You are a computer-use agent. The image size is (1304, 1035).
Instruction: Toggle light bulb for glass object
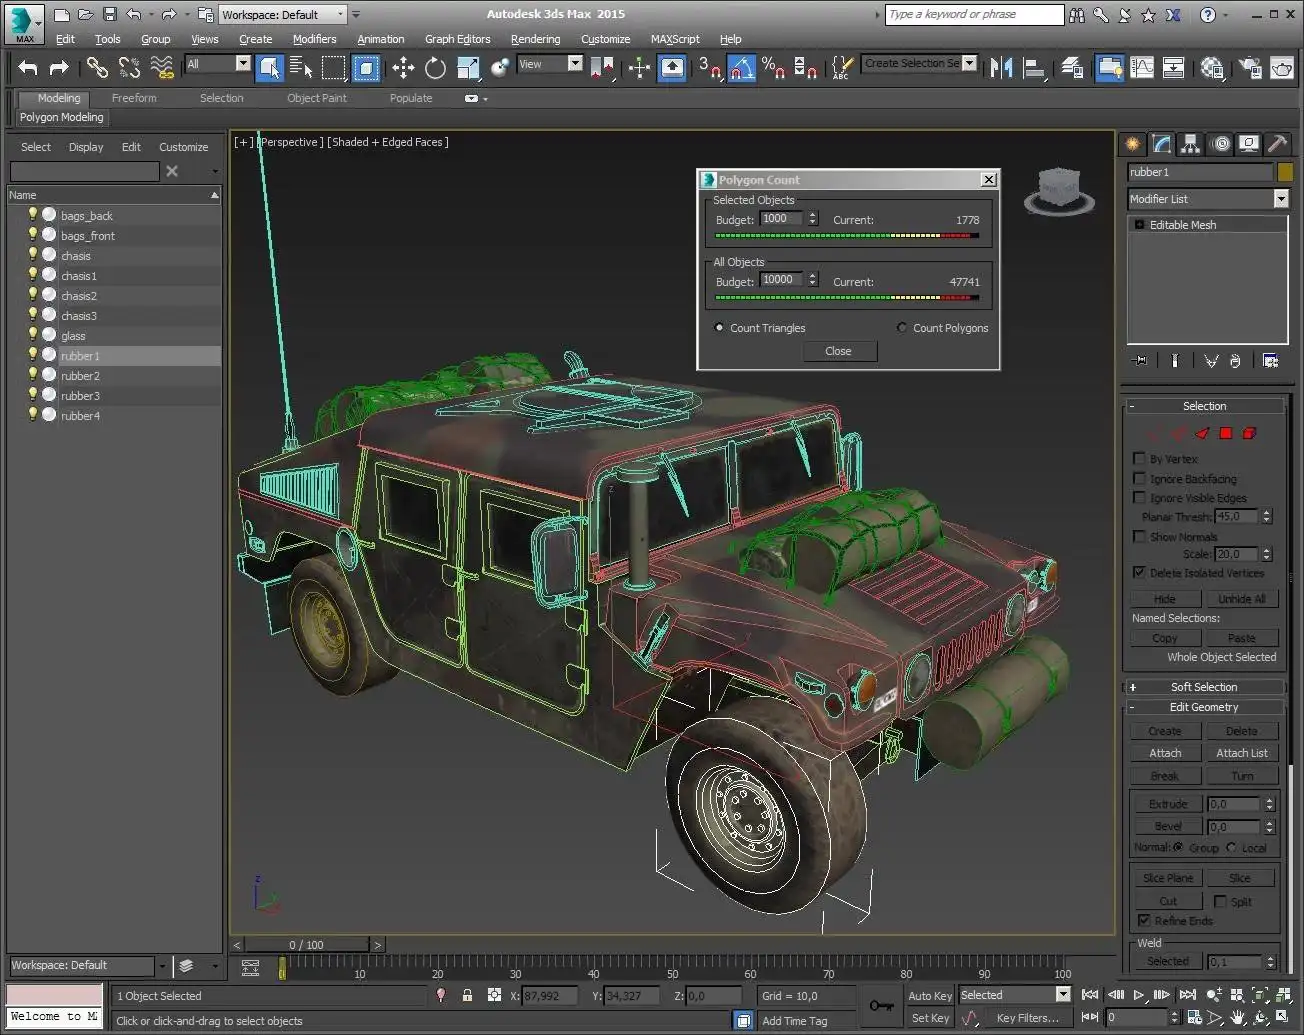pyautogui.click(x=32, y=335)
